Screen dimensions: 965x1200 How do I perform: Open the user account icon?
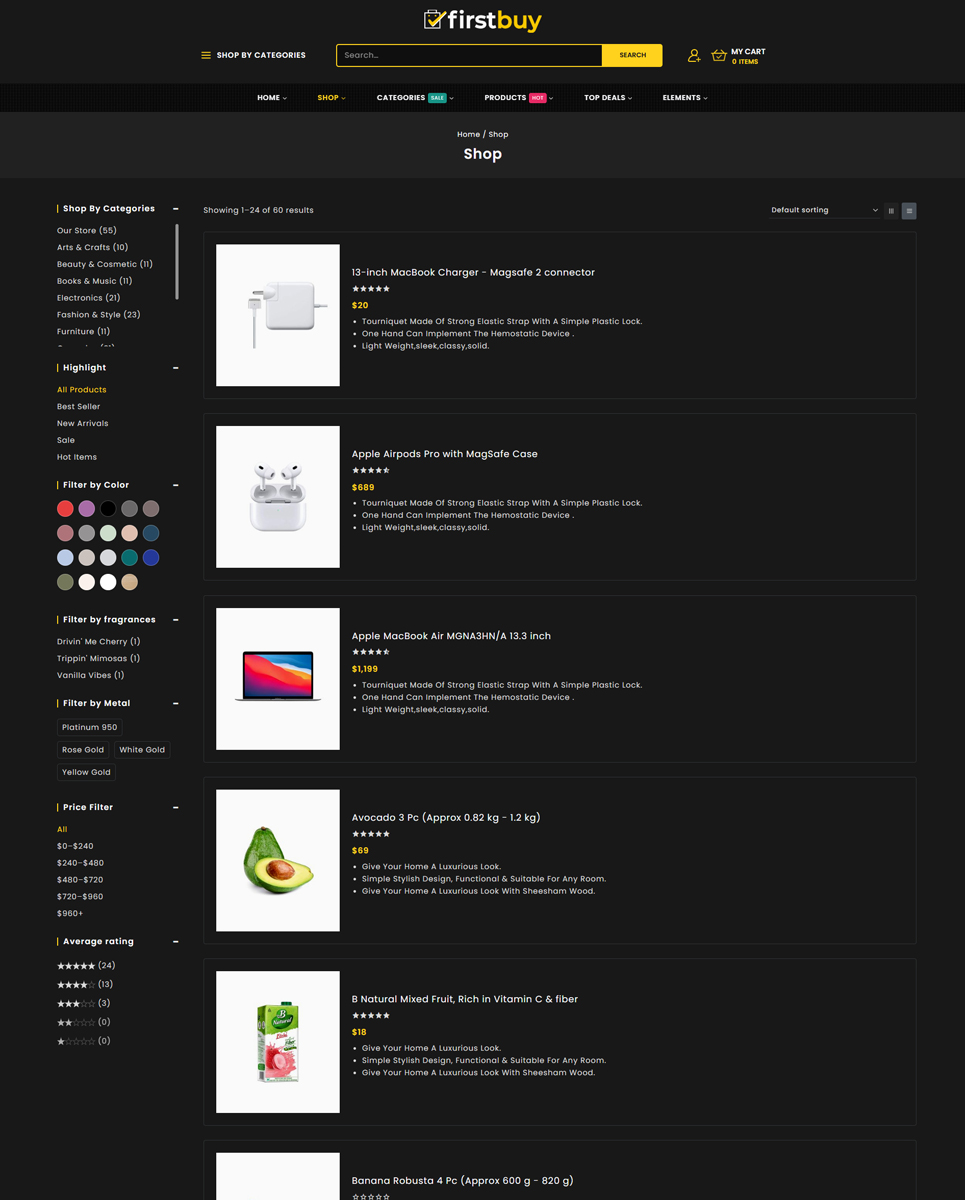694,56
